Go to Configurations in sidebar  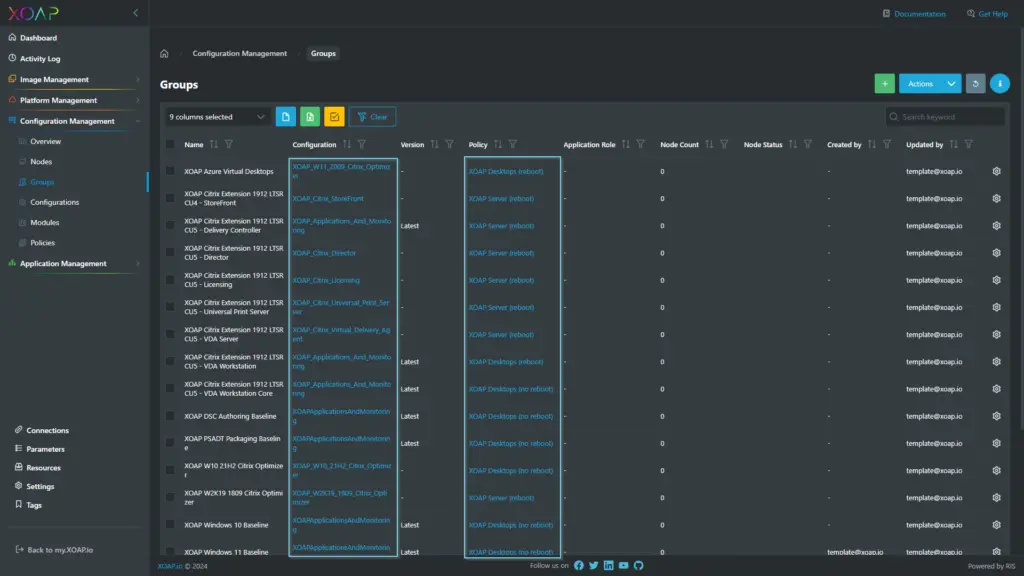click(54, 202)
